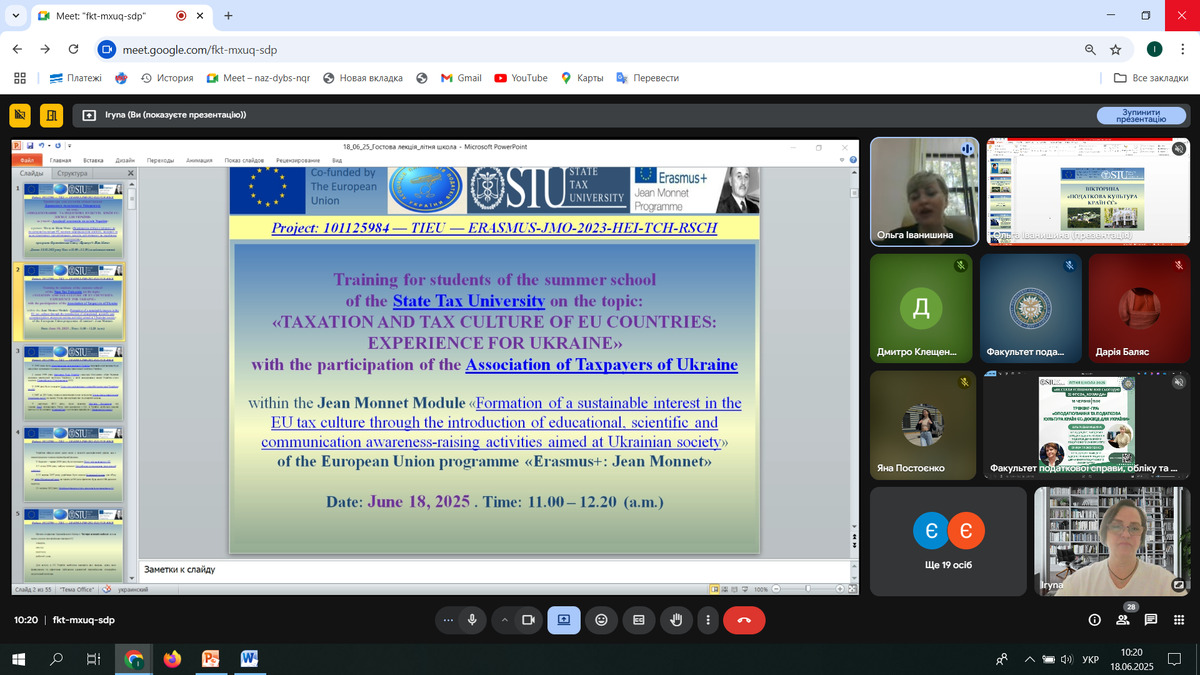Open the Windows Start menu
The height and width of the screenshot is (675, 1200).
18,659
